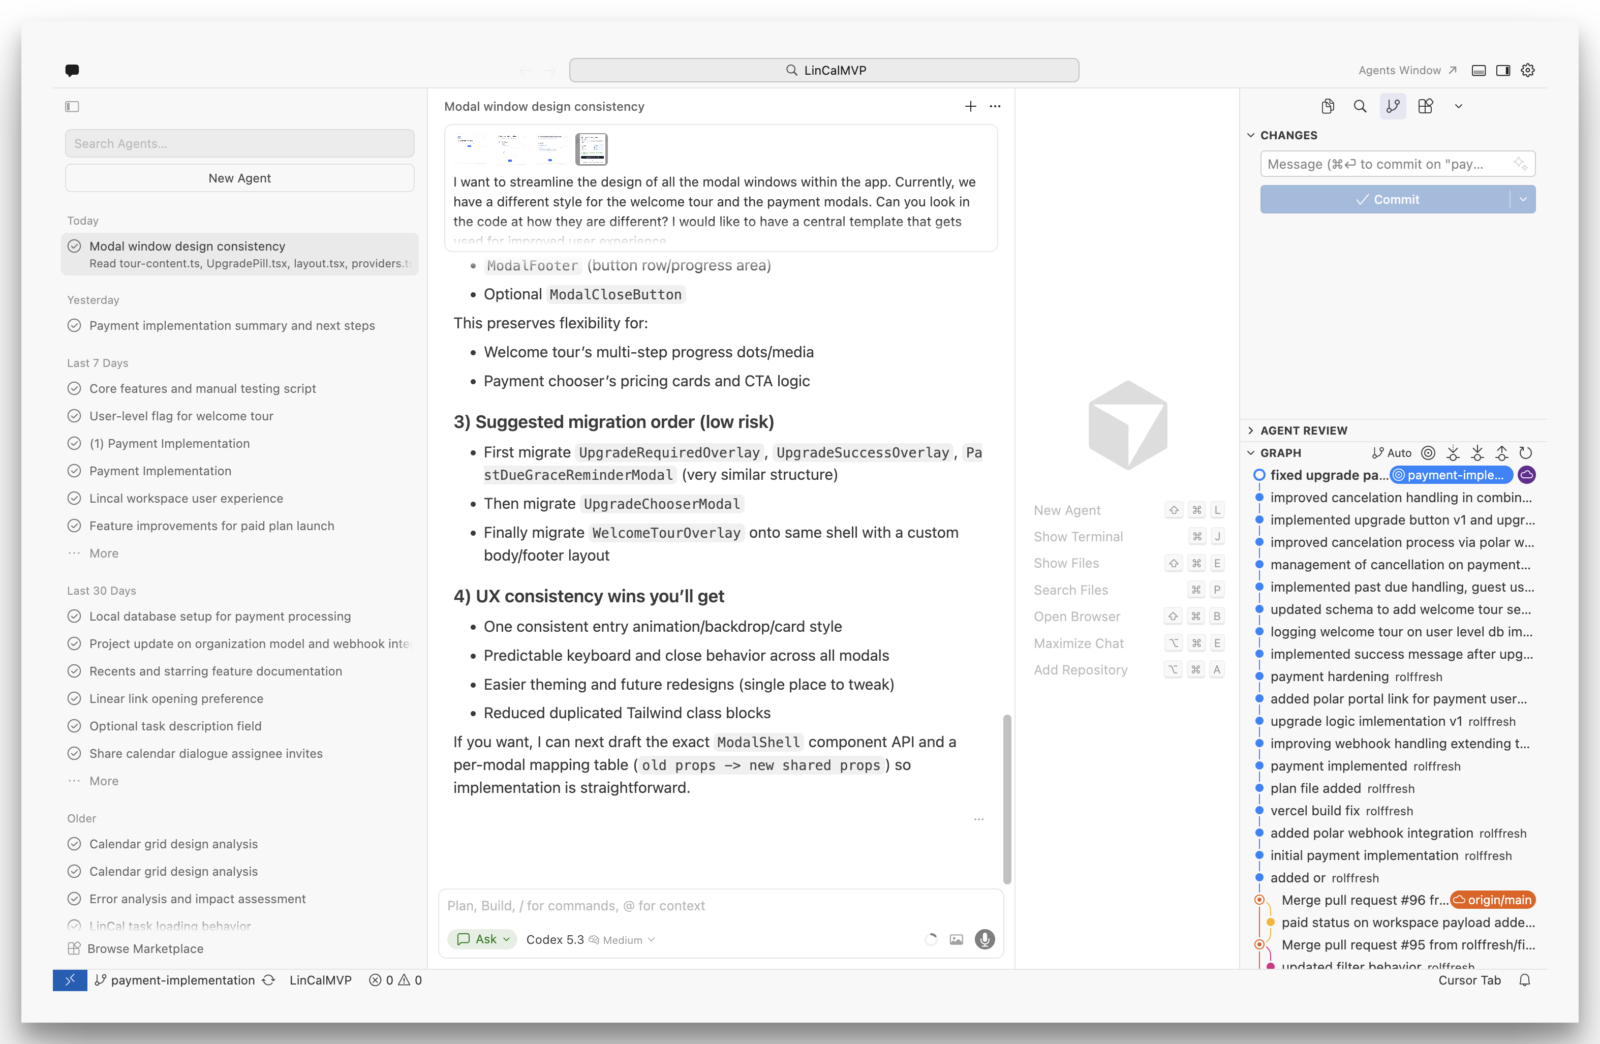Select Calendar grid design analysis conversation
This screenshot has height=1044, width=1600.
click(x=173, y=844)
